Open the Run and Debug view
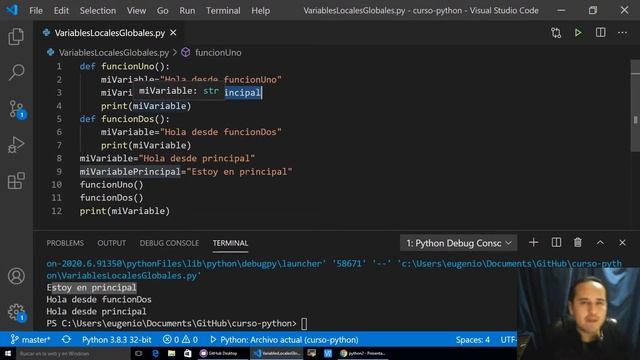Image resolution: width=640 pixels, height=360 pixels. point(16,145)
